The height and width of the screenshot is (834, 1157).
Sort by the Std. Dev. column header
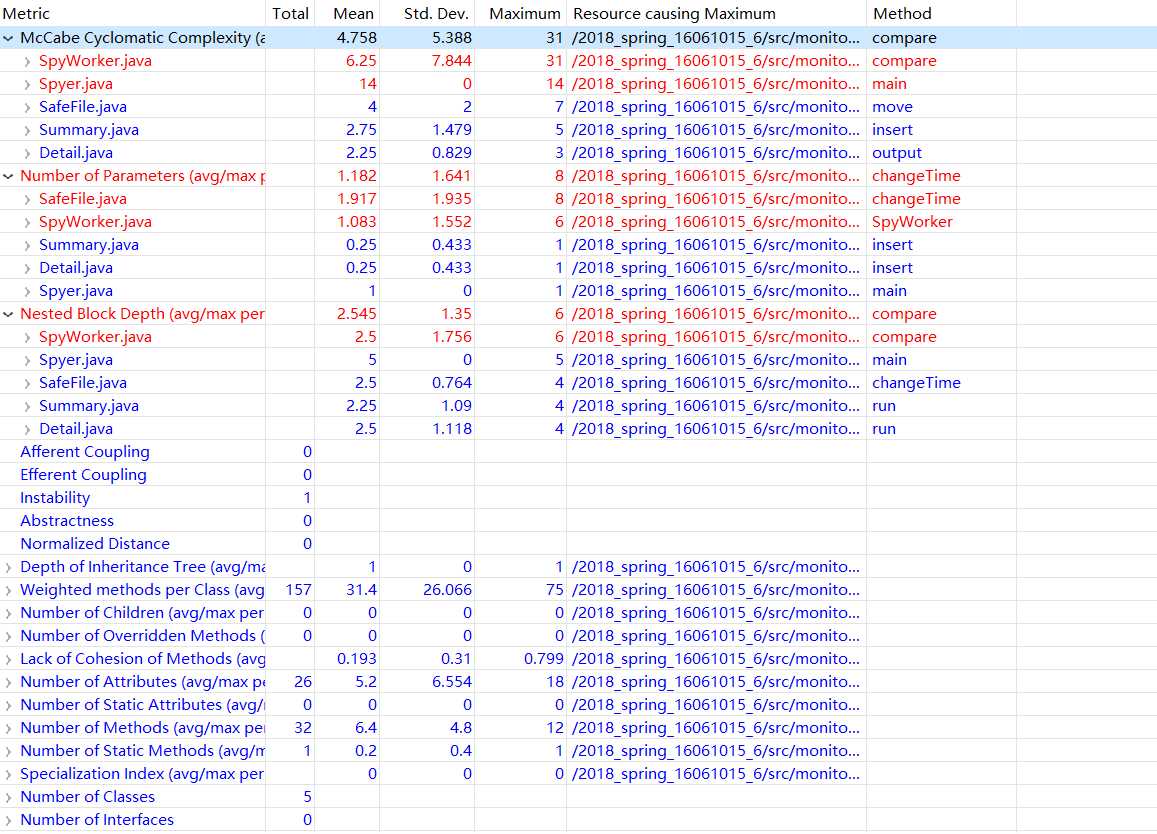point(427,13)
